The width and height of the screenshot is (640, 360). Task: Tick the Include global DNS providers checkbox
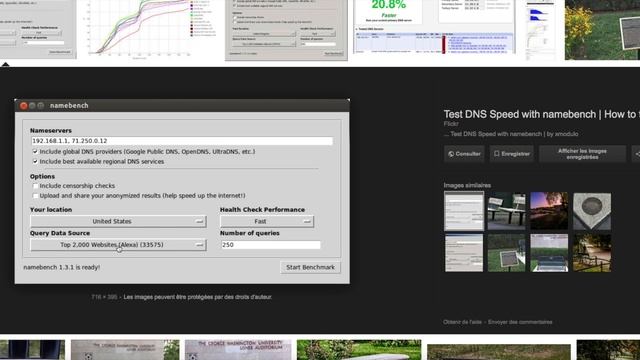click(35, 151)
